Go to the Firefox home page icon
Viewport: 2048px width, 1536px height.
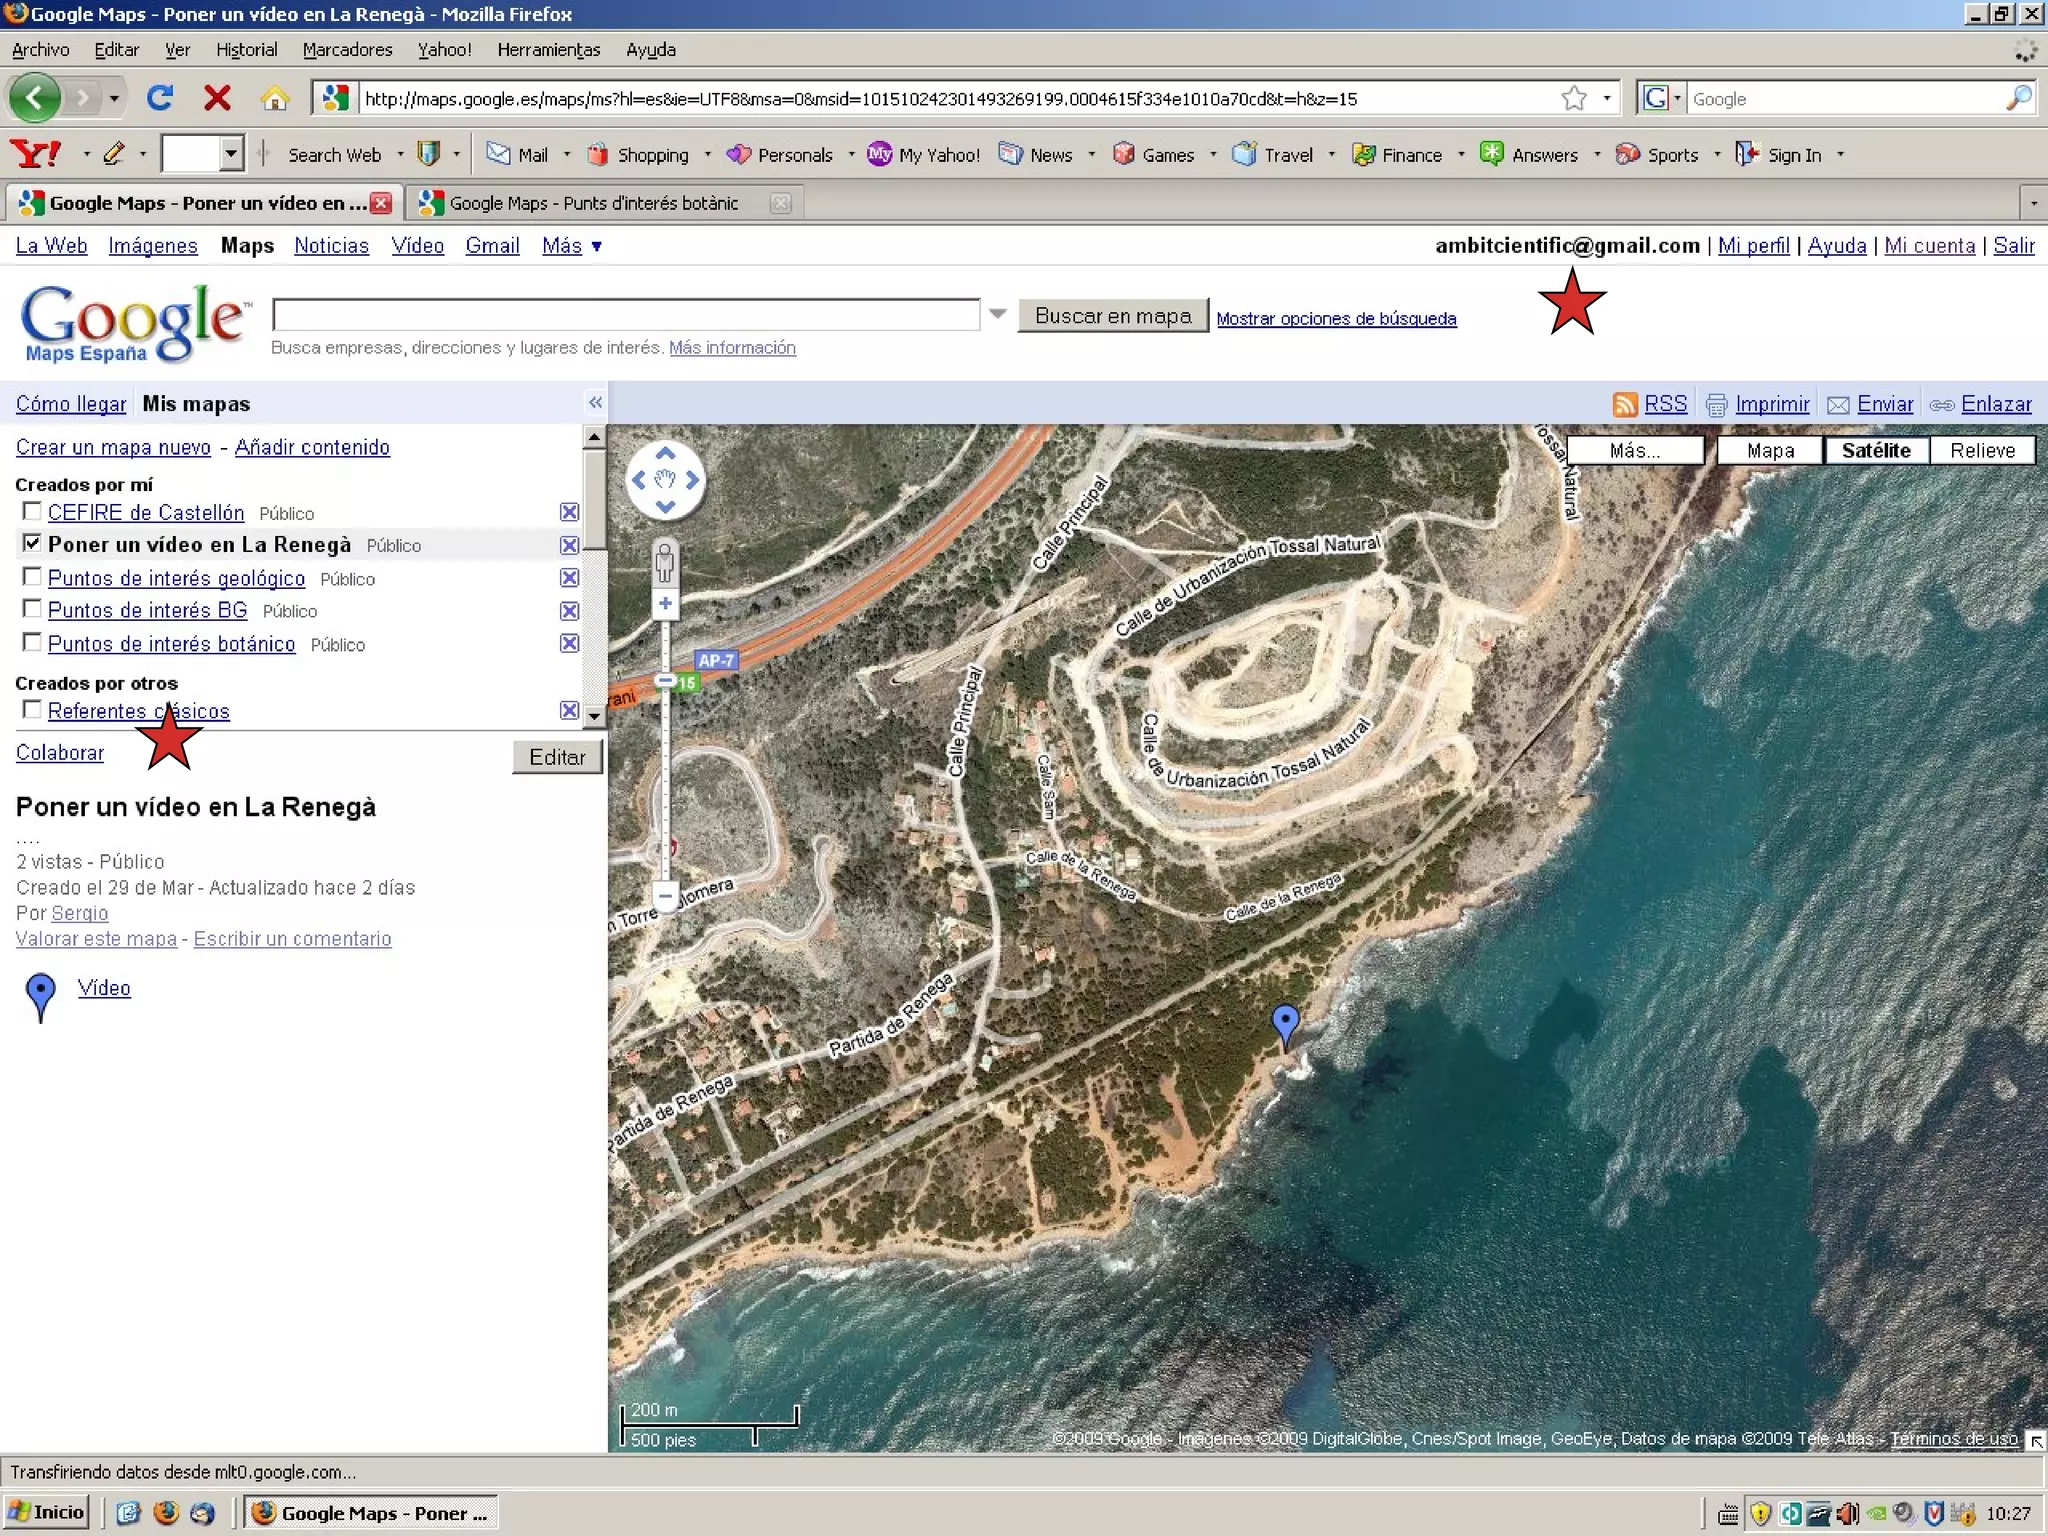click(274, 98)
